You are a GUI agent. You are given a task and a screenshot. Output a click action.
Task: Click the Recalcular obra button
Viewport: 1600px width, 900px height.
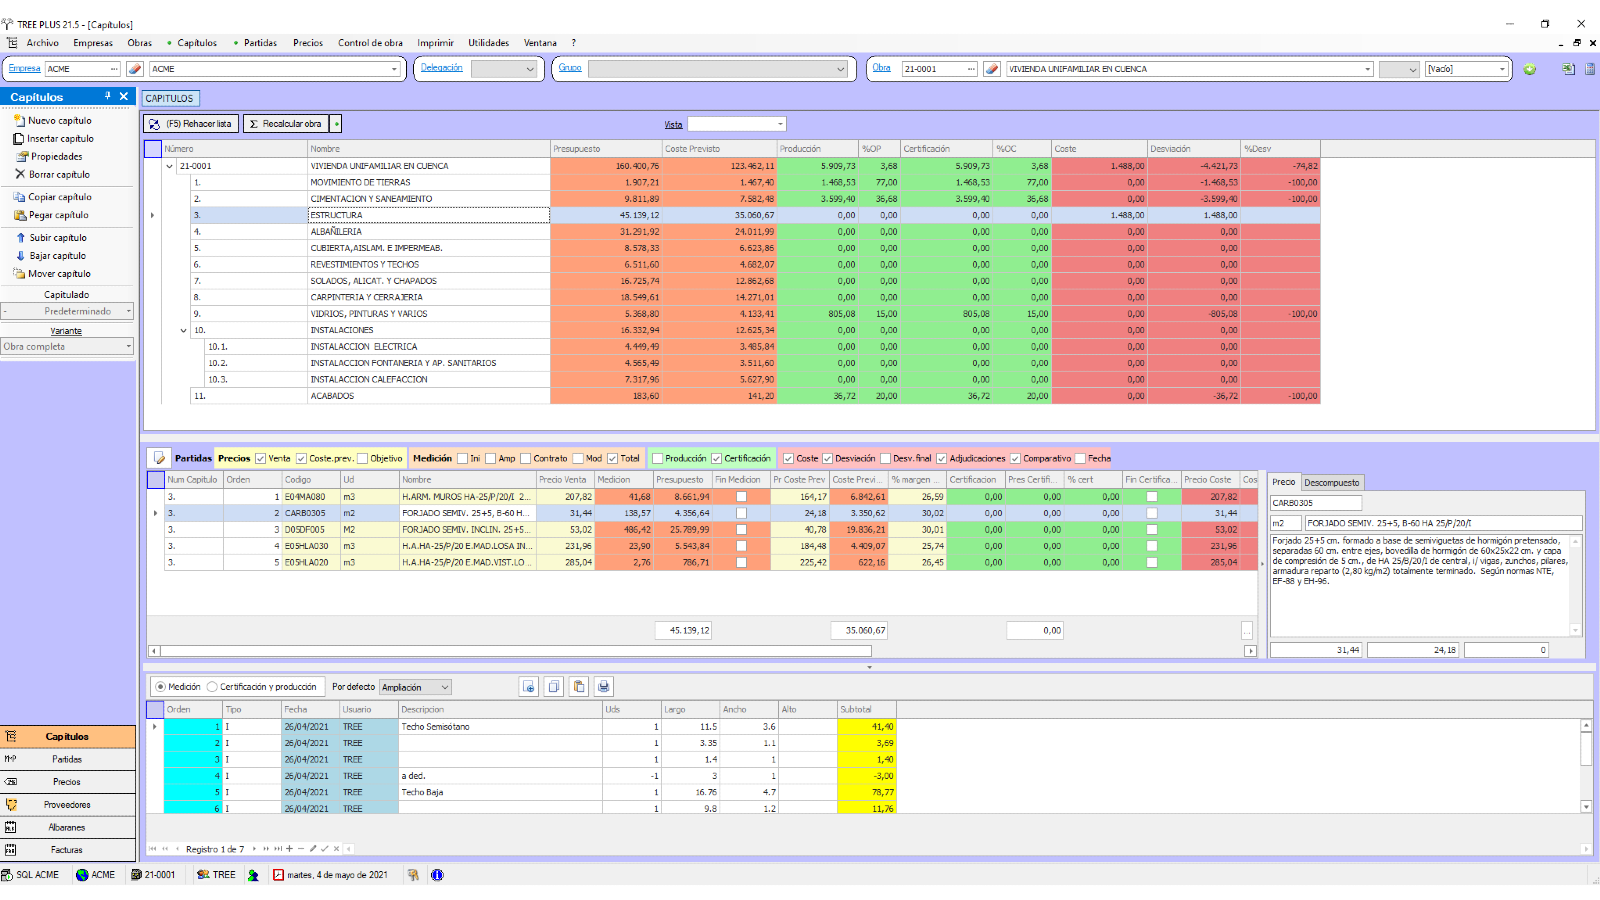[286, 124]
